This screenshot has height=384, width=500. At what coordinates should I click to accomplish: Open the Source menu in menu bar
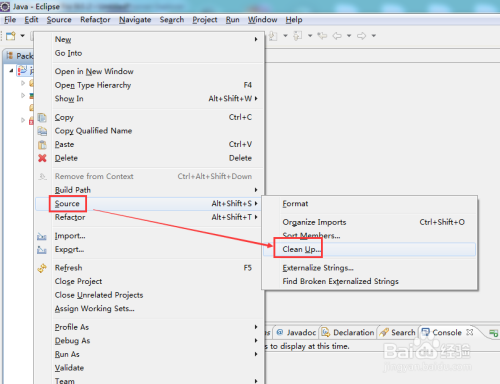[x=59, y=20]
